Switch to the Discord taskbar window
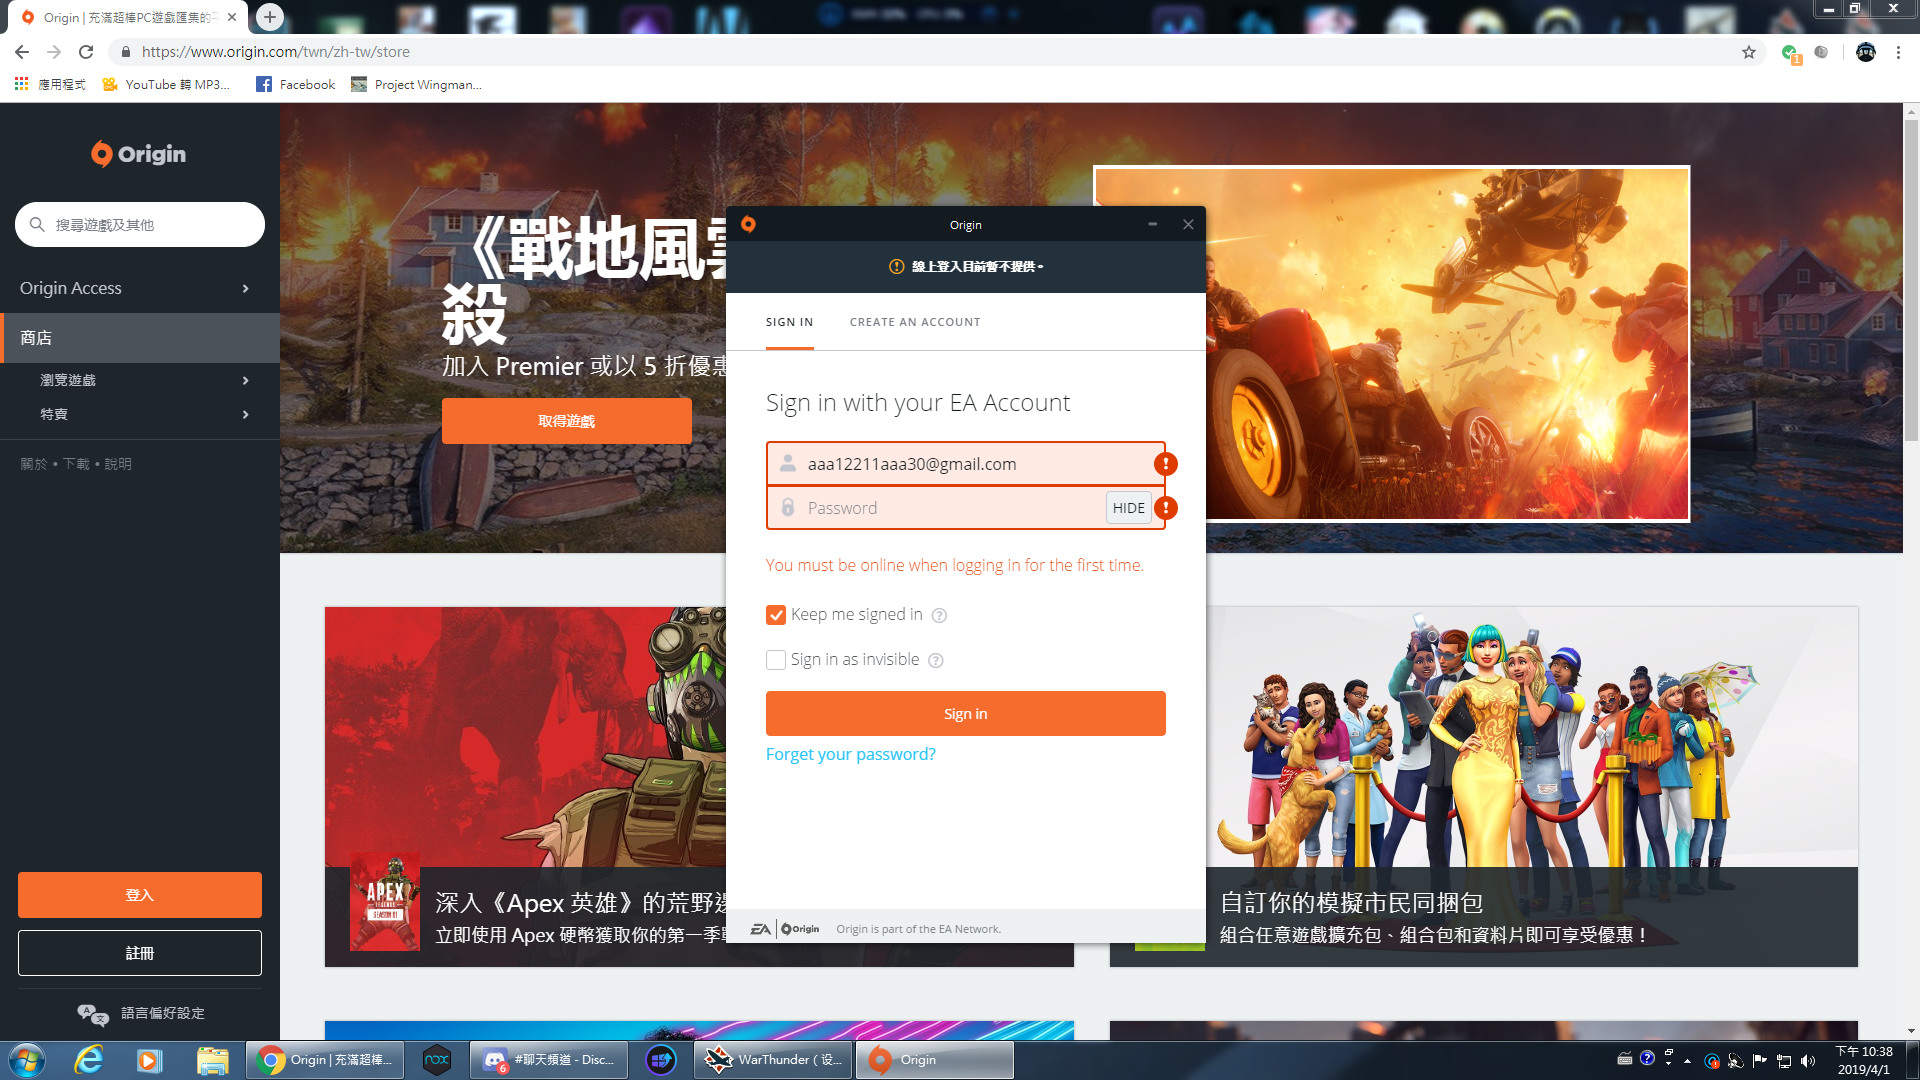 (549, 1060)
